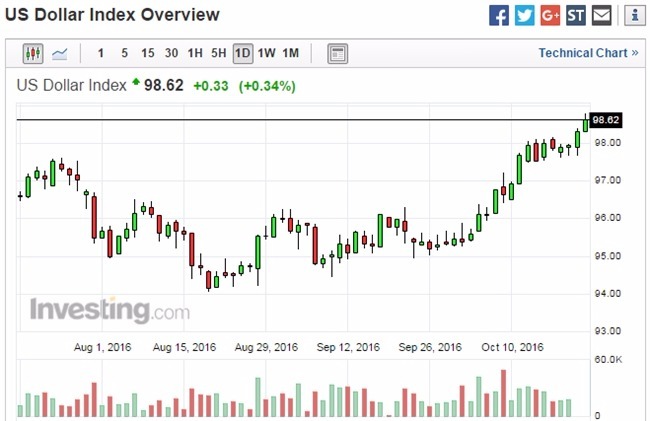Image resolution: width=650 pixels, height=421 pixels.
Task: Click the +0.33 change value
Action: tap(211, 86)
